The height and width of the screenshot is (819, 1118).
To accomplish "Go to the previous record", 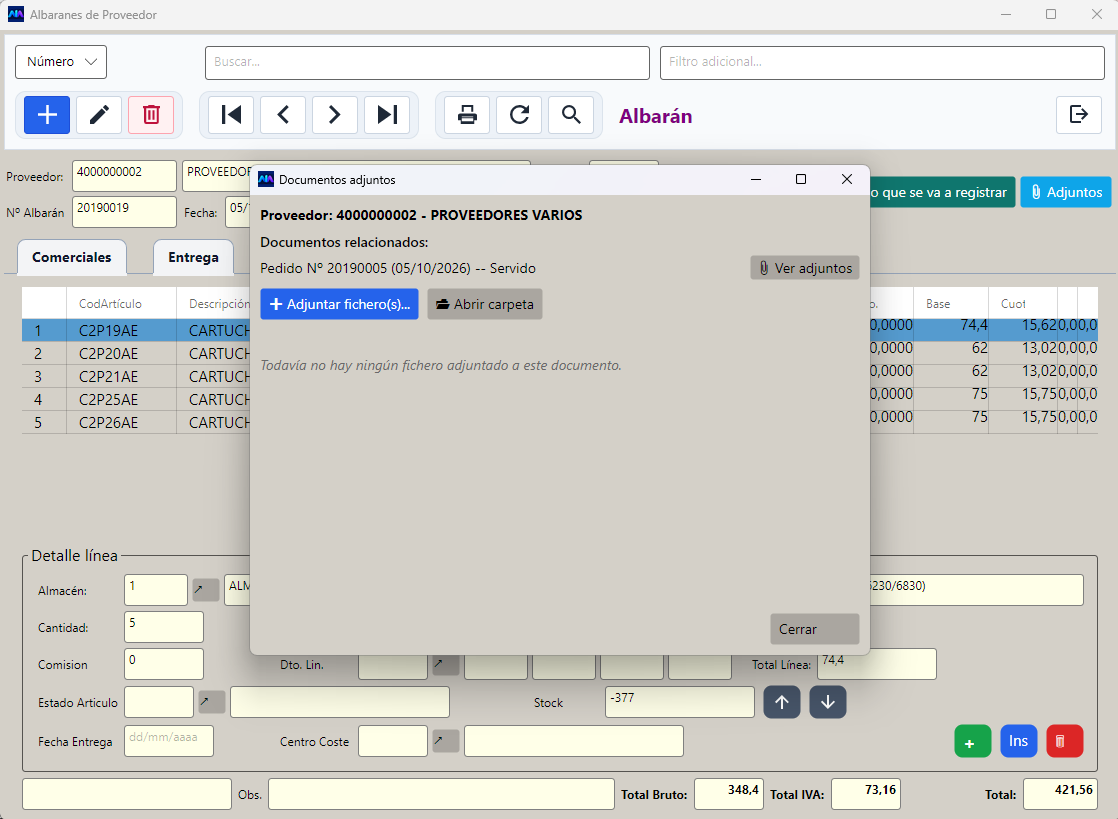I will pos(283,115).
